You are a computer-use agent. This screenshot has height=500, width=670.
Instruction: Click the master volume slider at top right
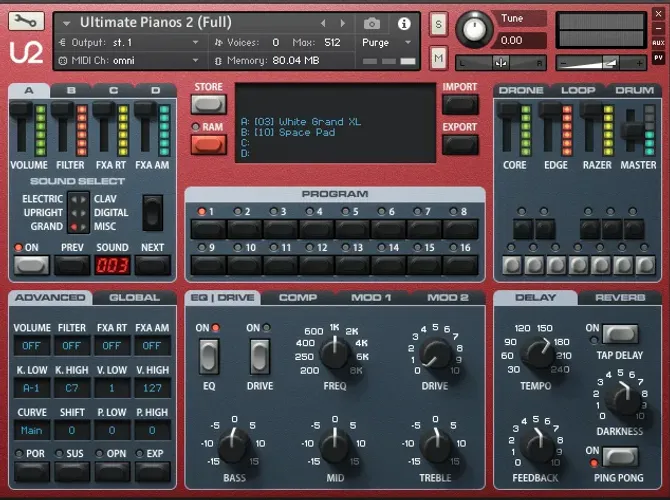601,63
